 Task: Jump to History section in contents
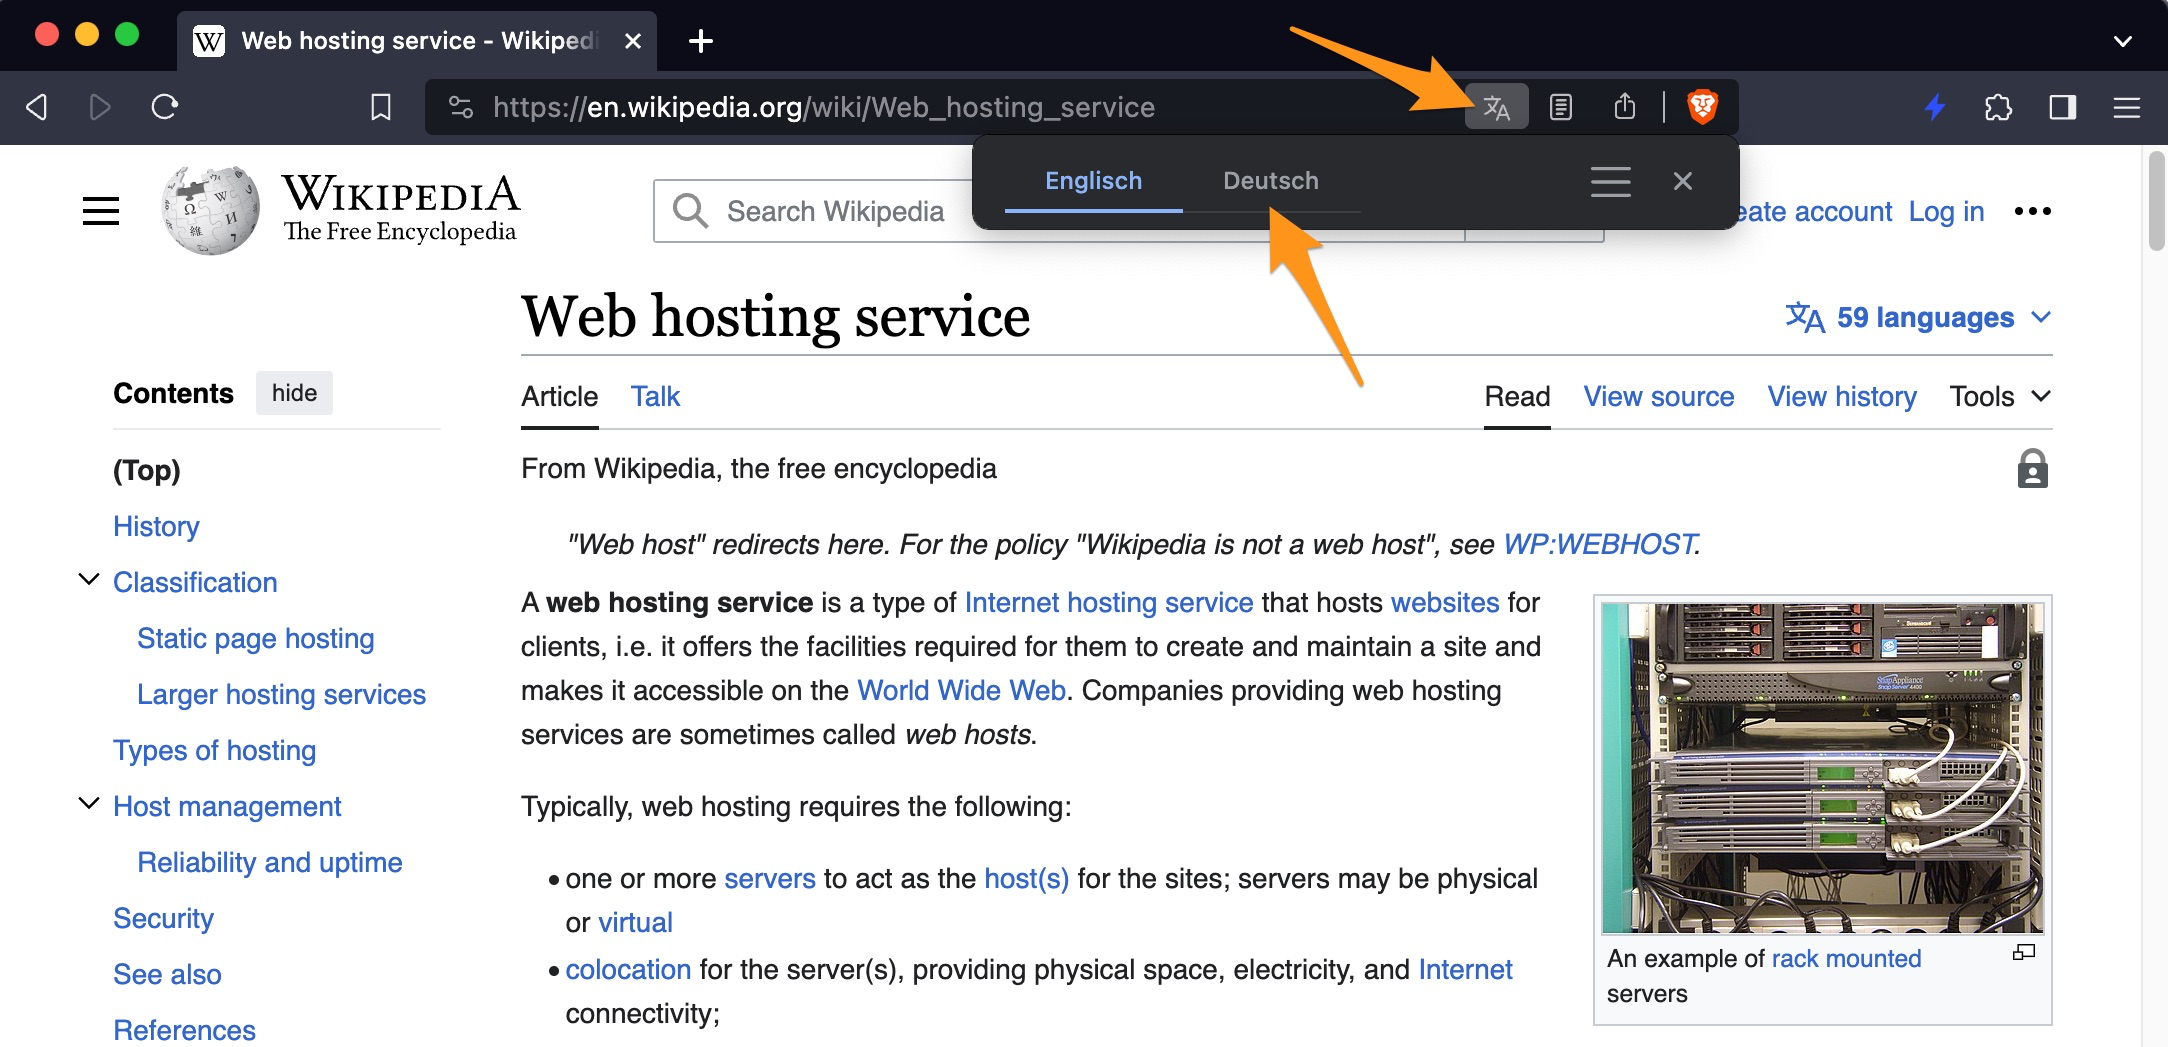(x=156, y=526)
